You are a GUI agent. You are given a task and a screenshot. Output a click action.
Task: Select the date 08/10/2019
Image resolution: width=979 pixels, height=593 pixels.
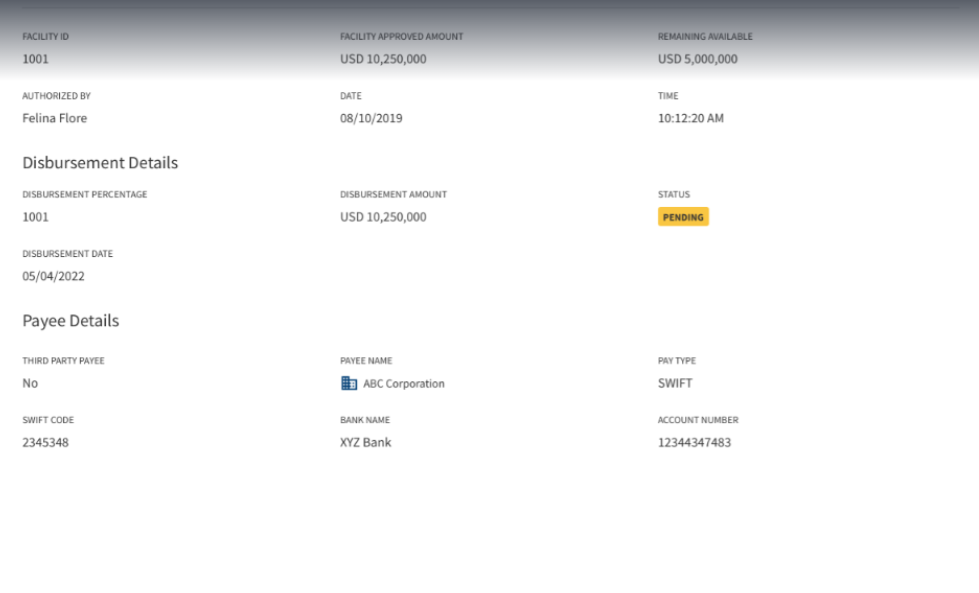click(371, 118)
